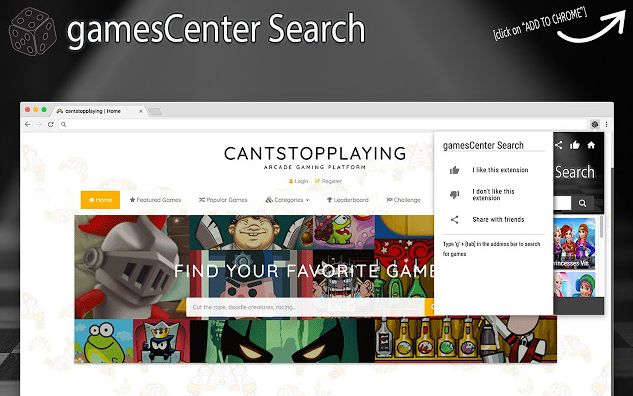Click the address bar search field

[323, 124]
